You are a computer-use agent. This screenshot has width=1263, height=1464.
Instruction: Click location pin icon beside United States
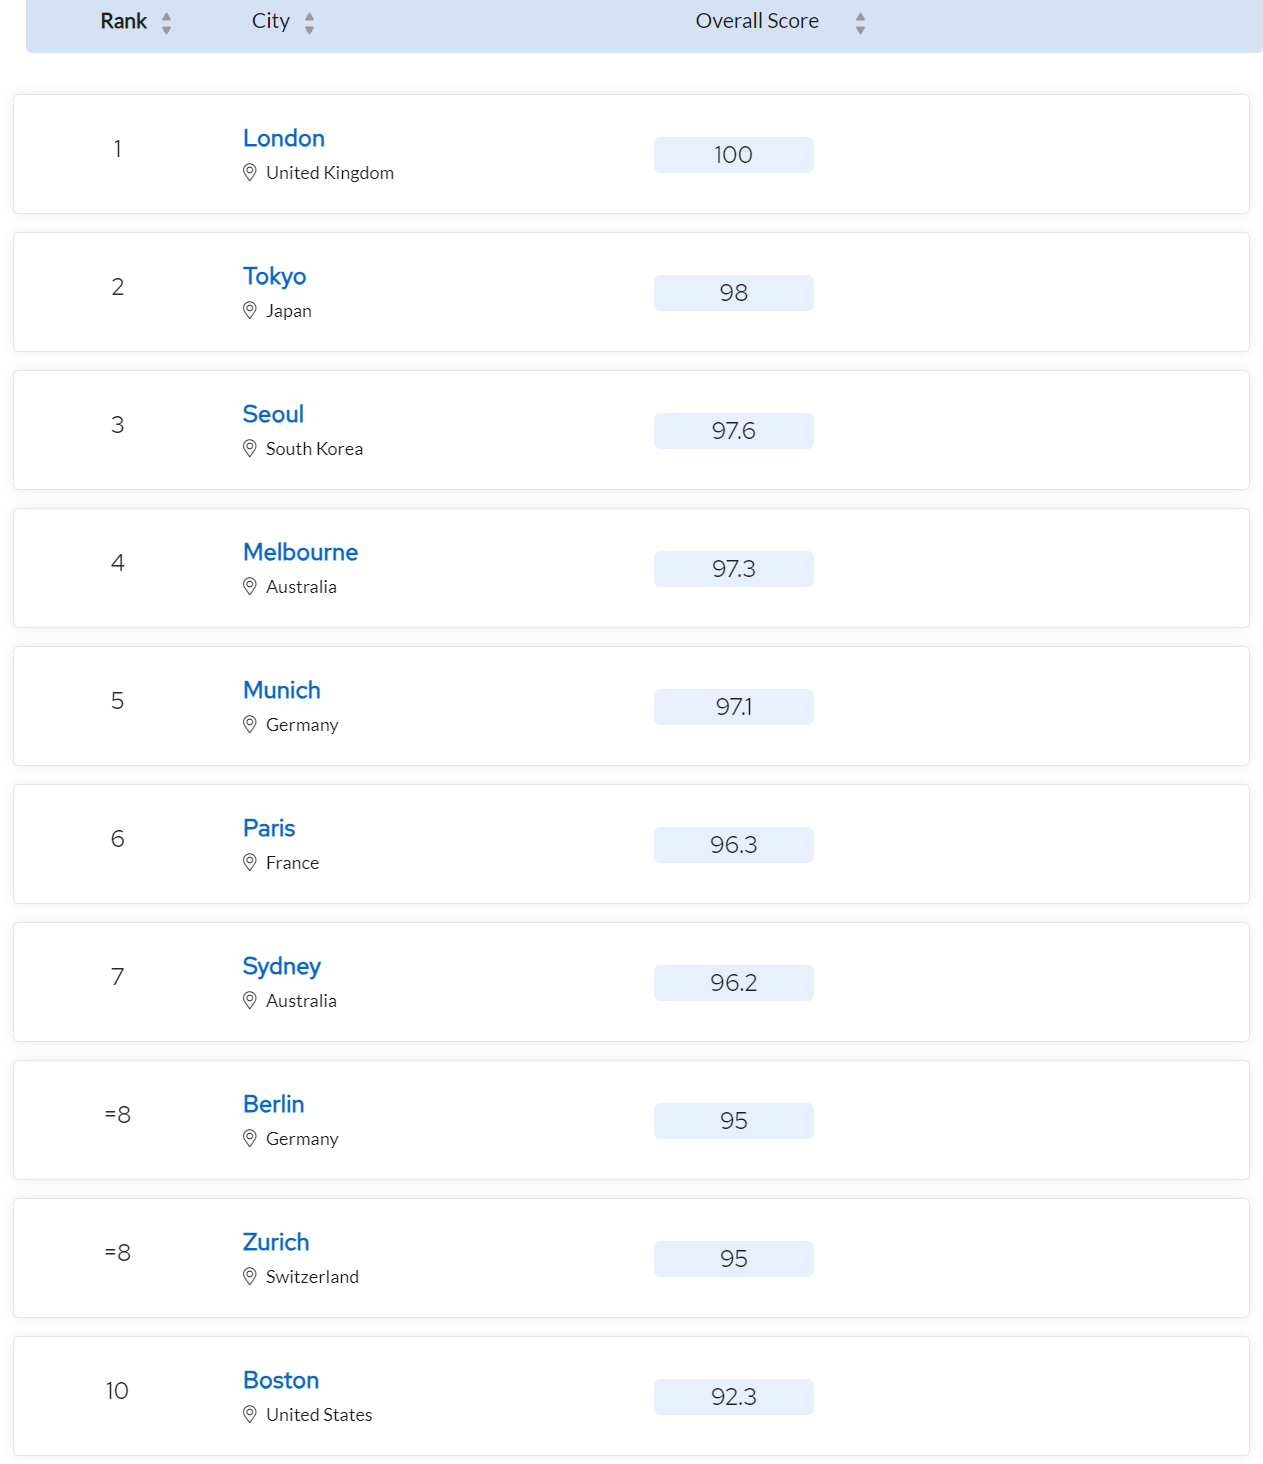point(250,1414)
